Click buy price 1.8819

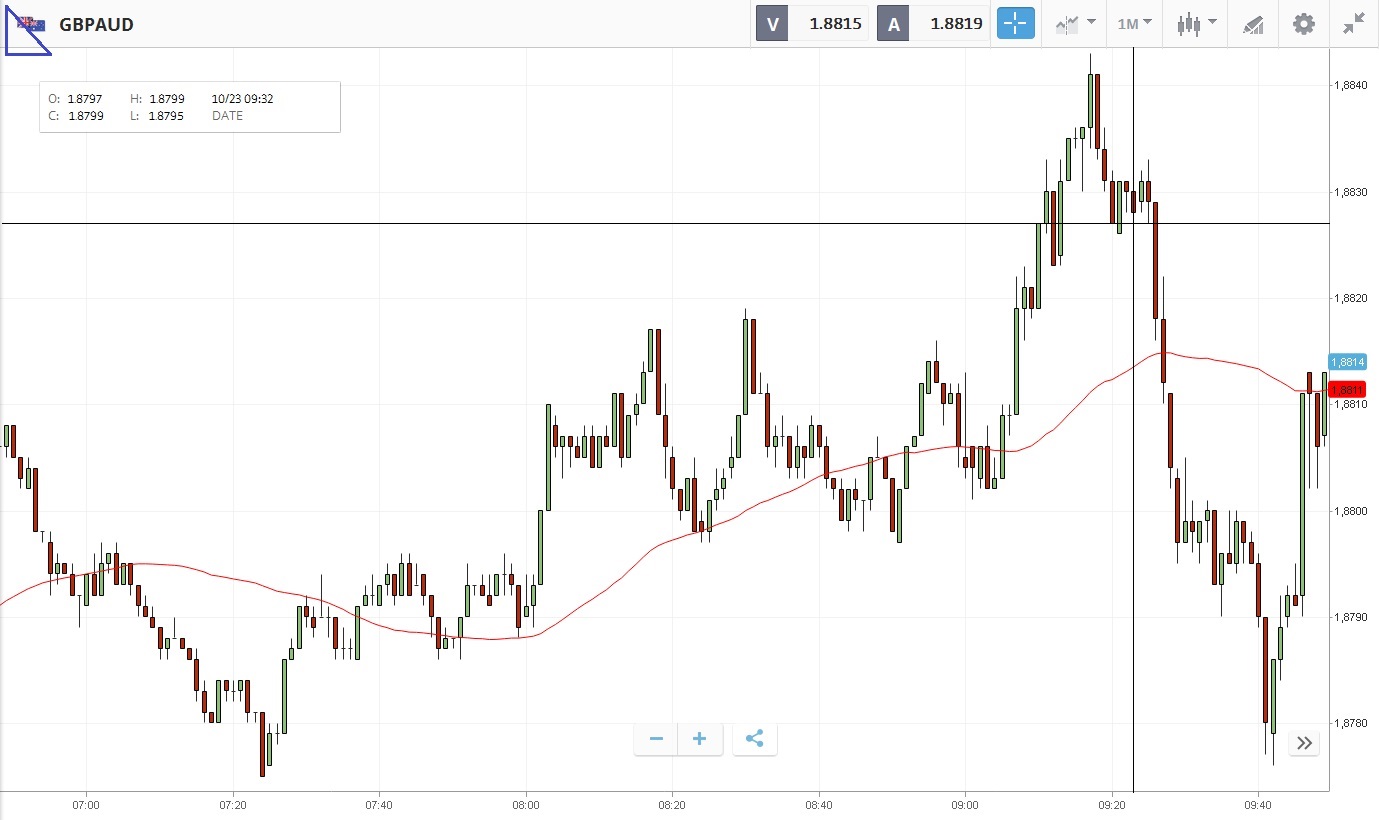[x=956, y=24]
